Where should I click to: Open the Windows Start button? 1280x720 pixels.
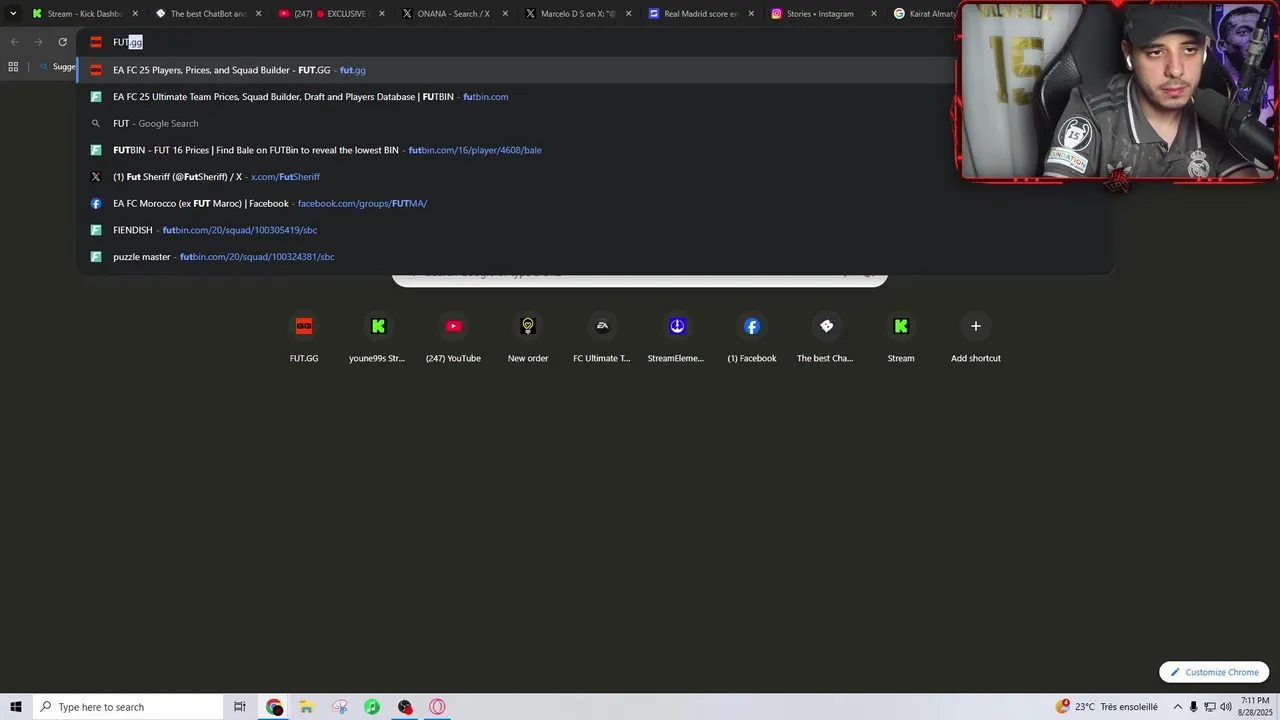pyautogui.click(x=15, y=707)
